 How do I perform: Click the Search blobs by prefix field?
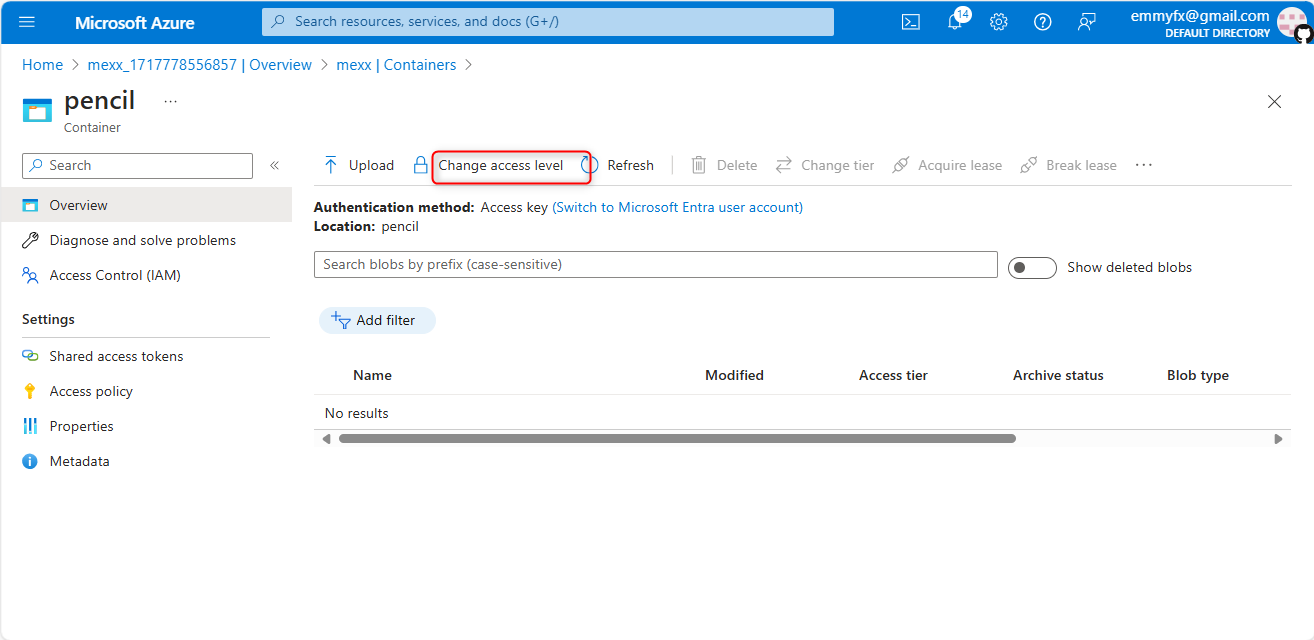[655, 264]
